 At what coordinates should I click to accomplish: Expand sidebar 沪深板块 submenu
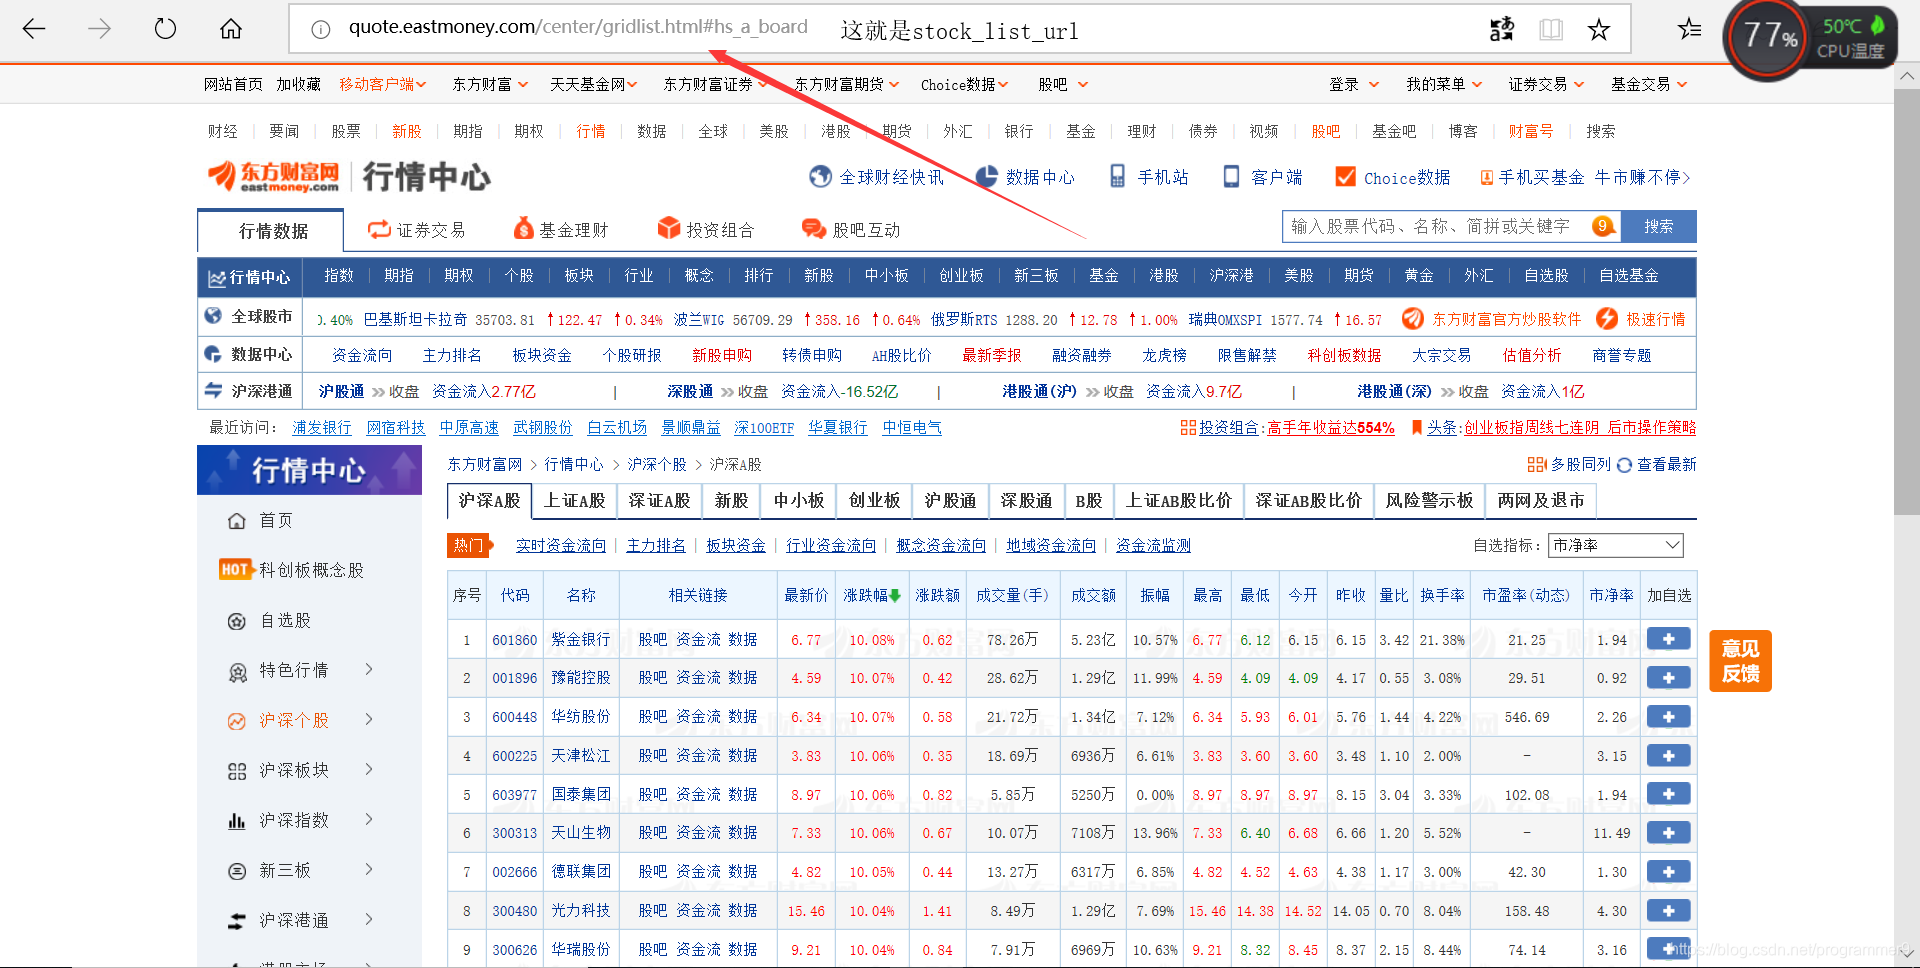point(369,769)
